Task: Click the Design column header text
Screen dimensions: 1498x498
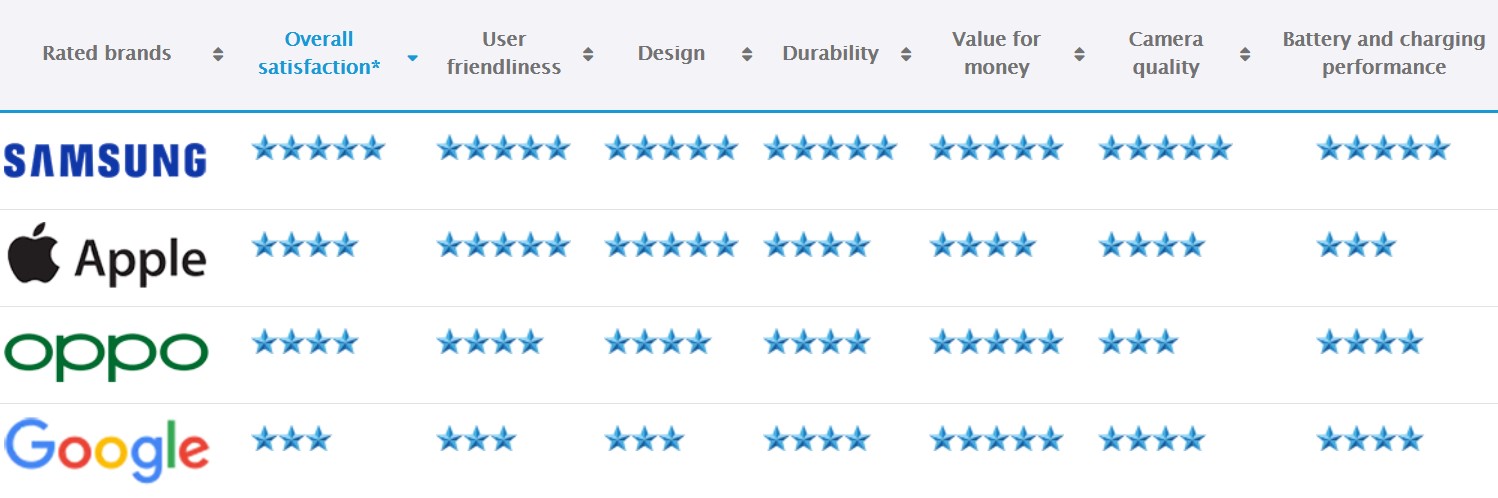Action: [671, 53]
